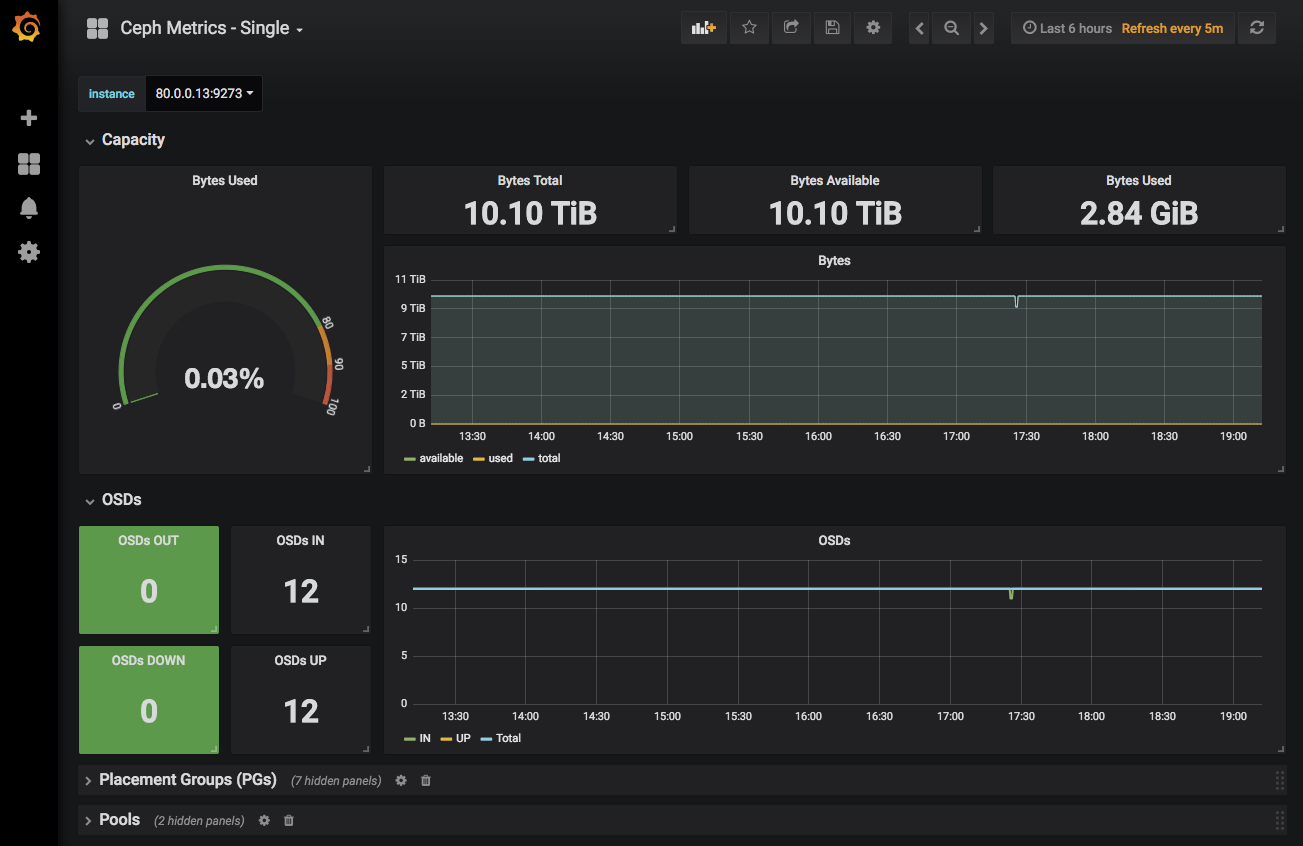The image size is (1303, 846).
Task: Open dashboard settings gear in toolbar
Action: pos(873,28)
